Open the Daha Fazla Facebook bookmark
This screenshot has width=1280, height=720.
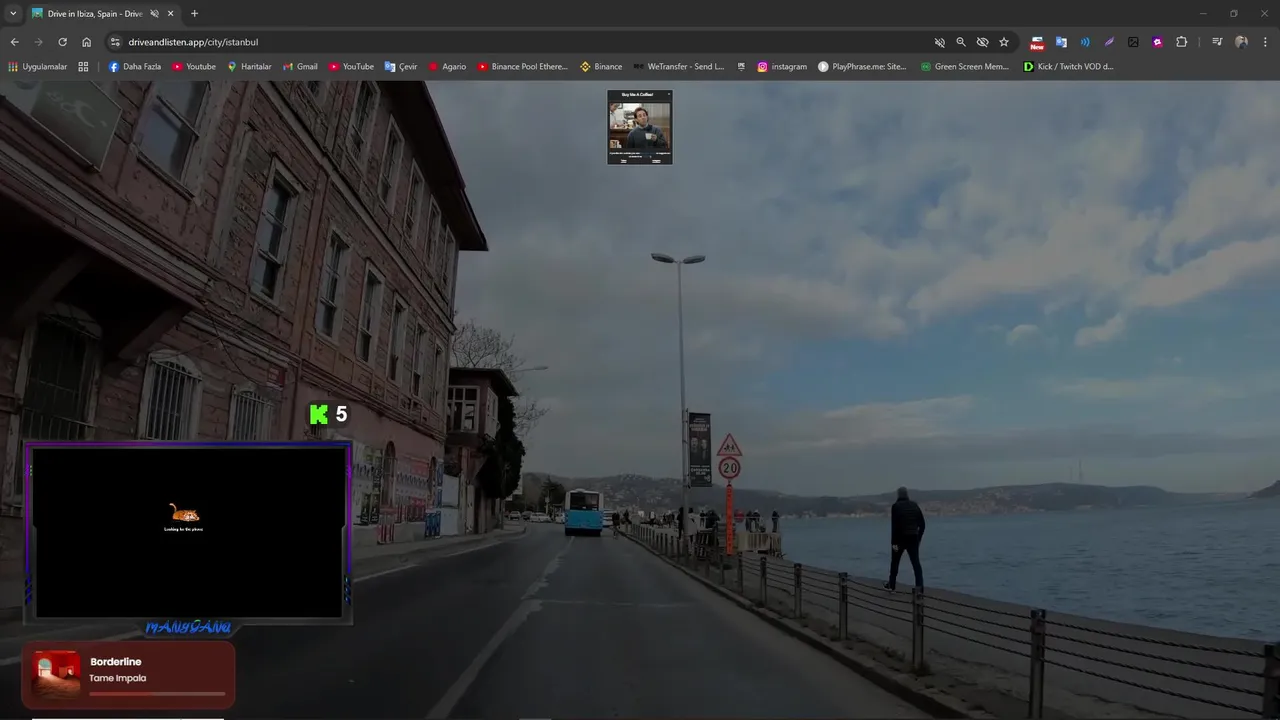135,67
